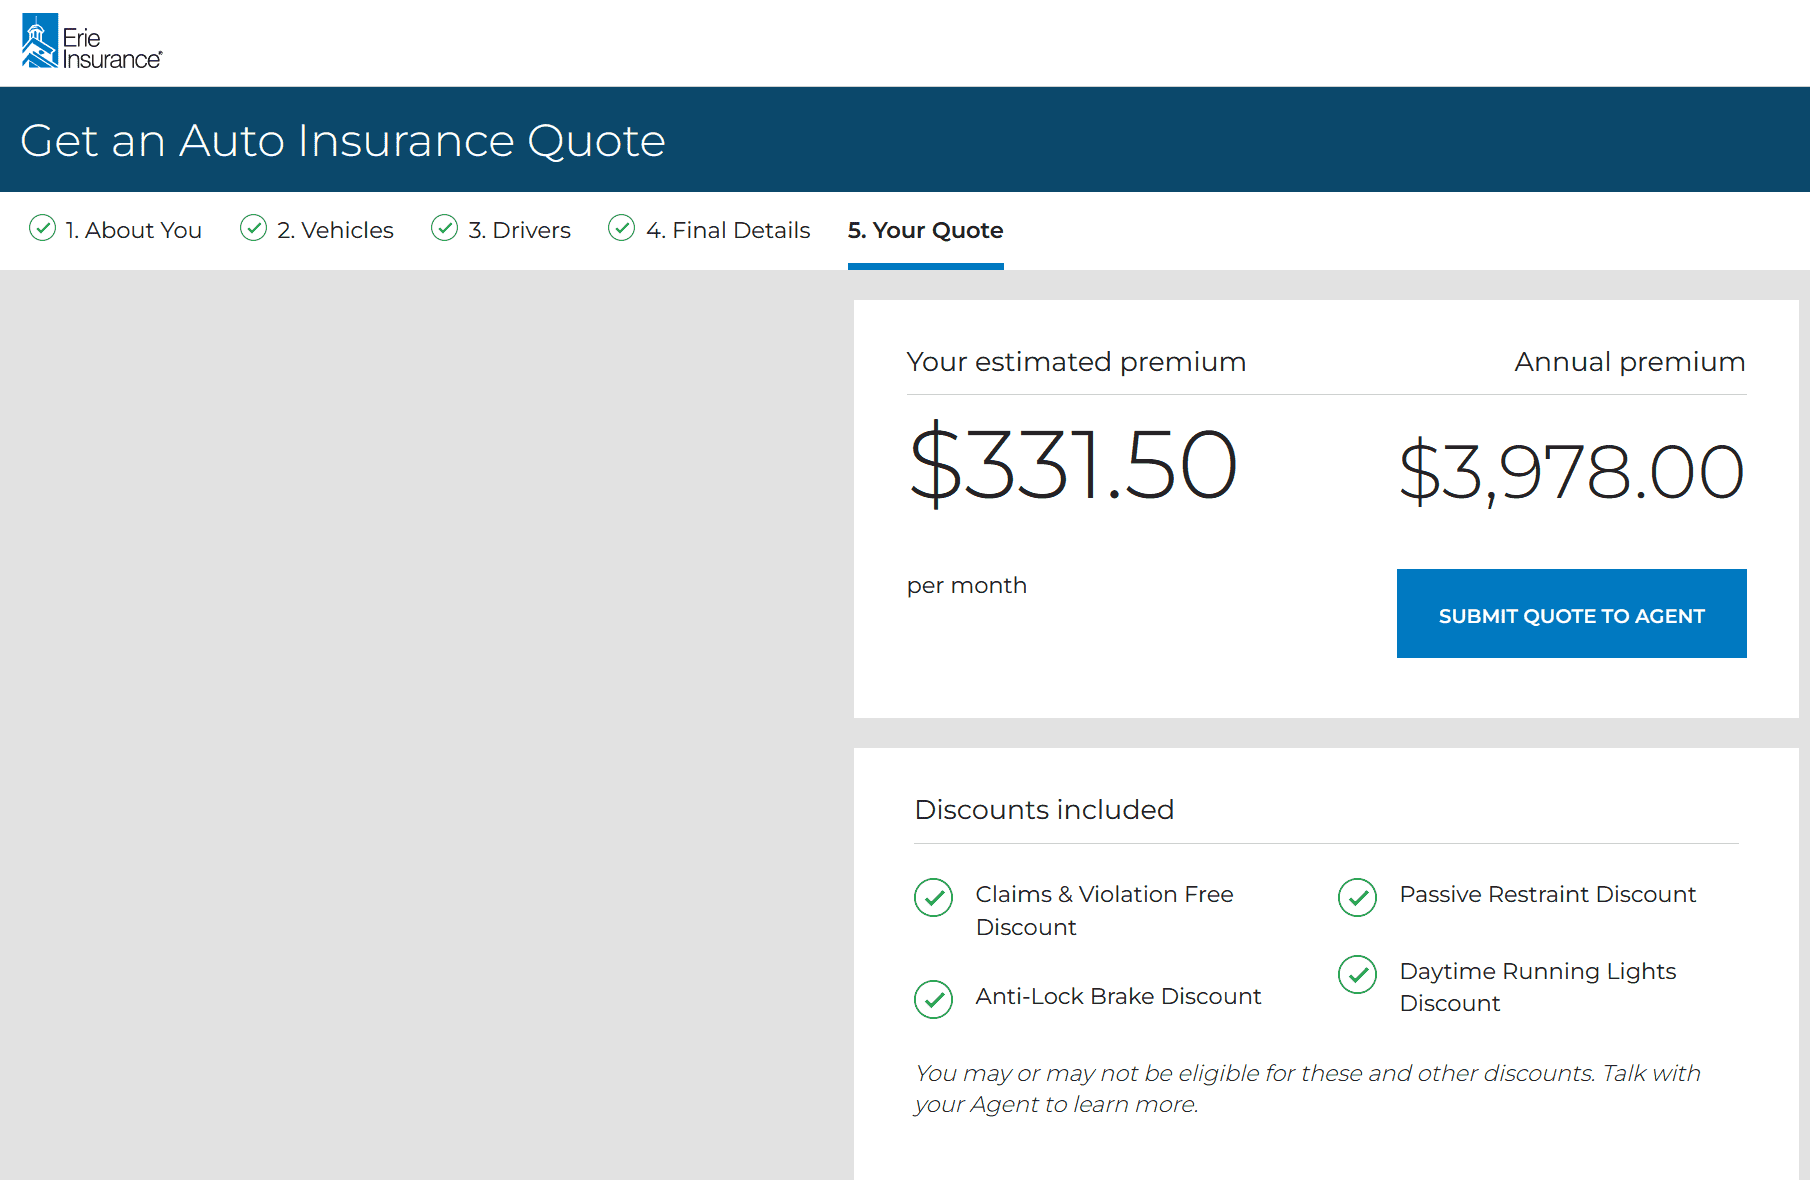
Task: Click the $331.50 monthly premium amount
Action: (1074, 464)
